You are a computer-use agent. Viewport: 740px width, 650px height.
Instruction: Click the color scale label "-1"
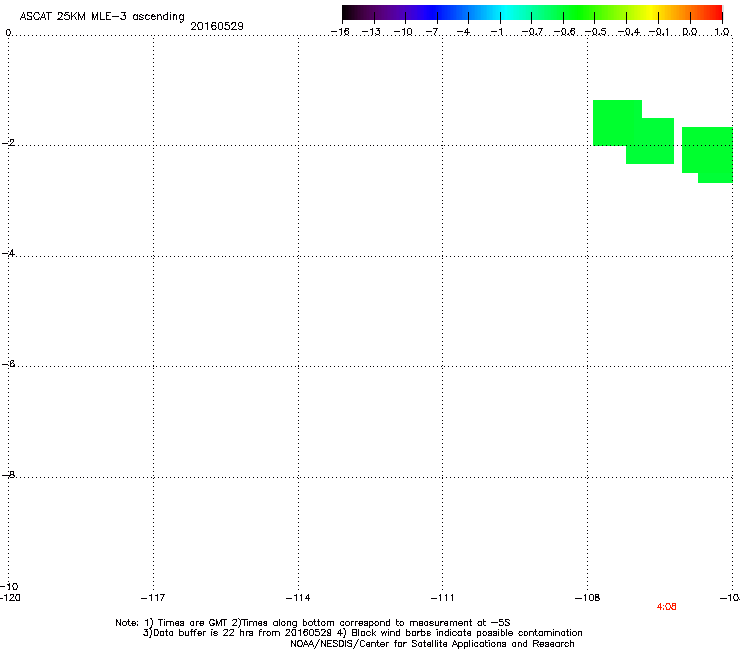click(496, 32)
